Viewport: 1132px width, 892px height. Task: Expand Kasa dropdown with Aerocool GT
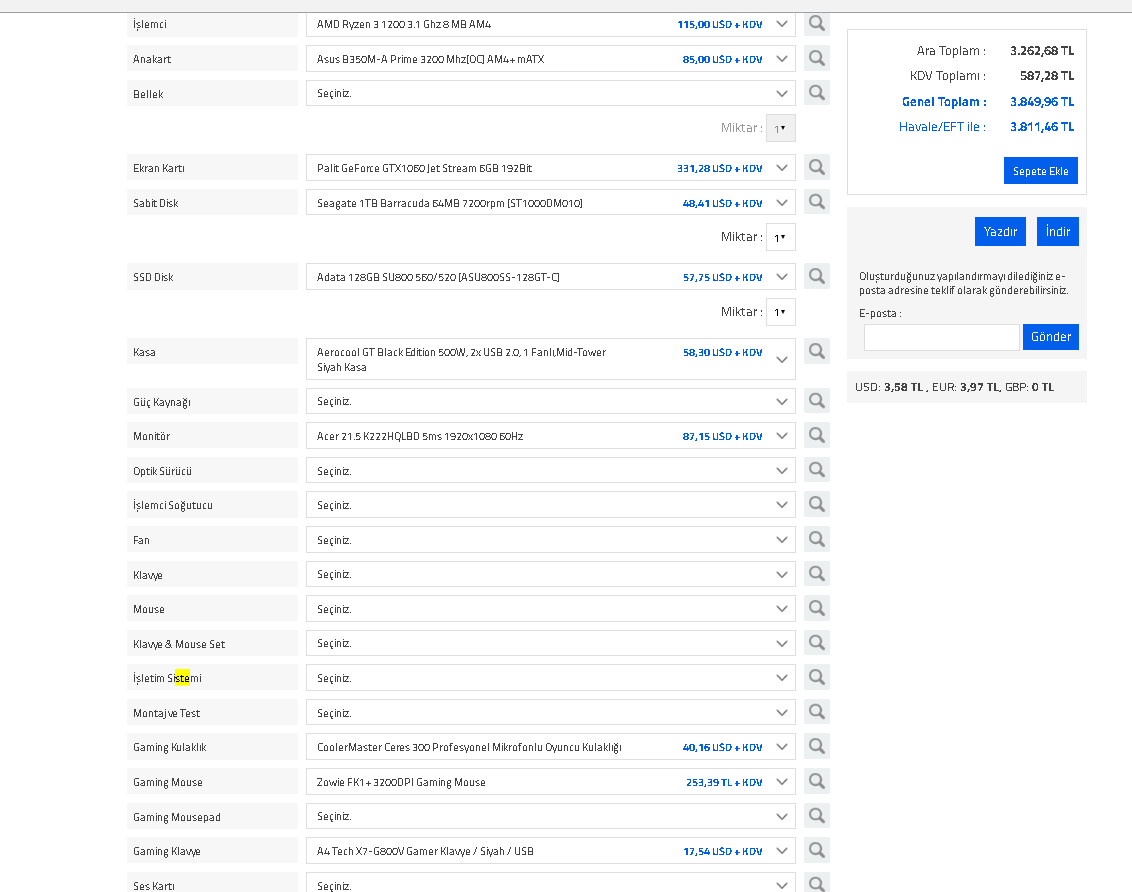point(551,359)
